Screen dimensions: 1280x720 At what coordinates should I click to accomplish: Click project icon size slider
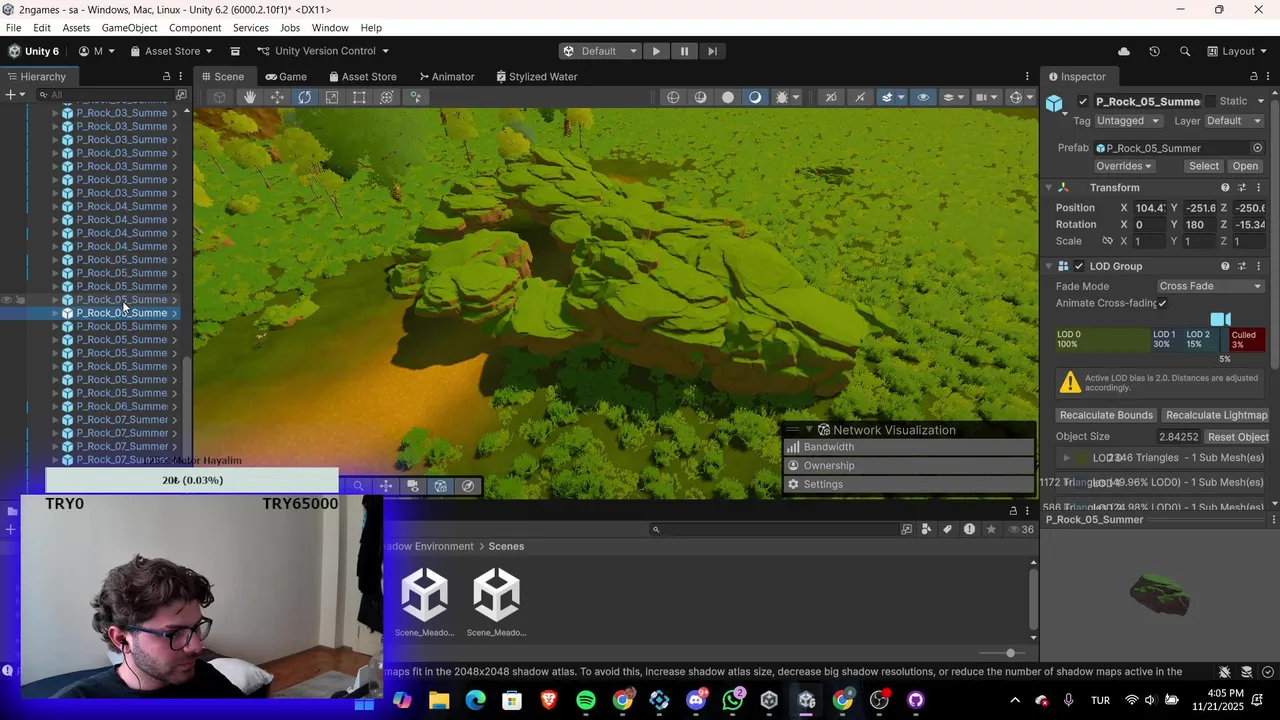(x=1003, y=653)
